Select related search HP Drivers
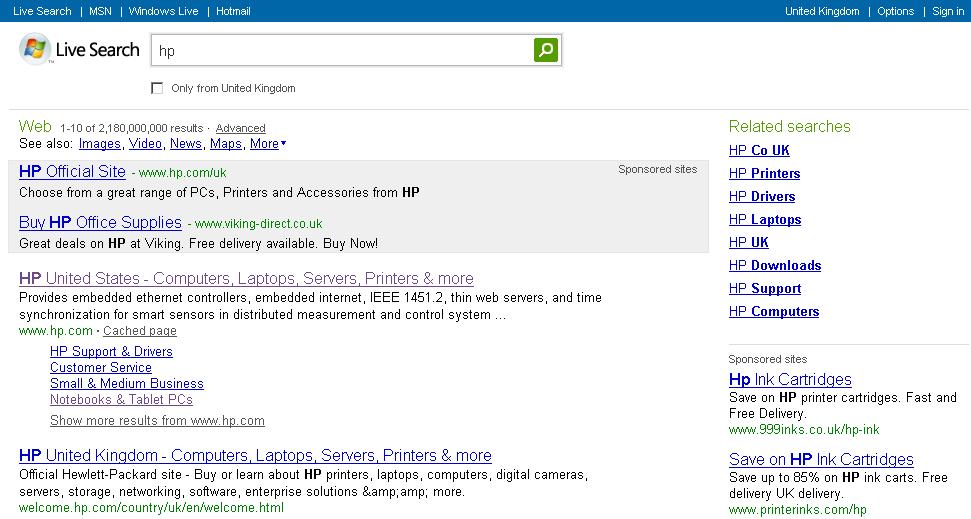The width and height of the screenshot is (971, 519). [x=762, y=196]
